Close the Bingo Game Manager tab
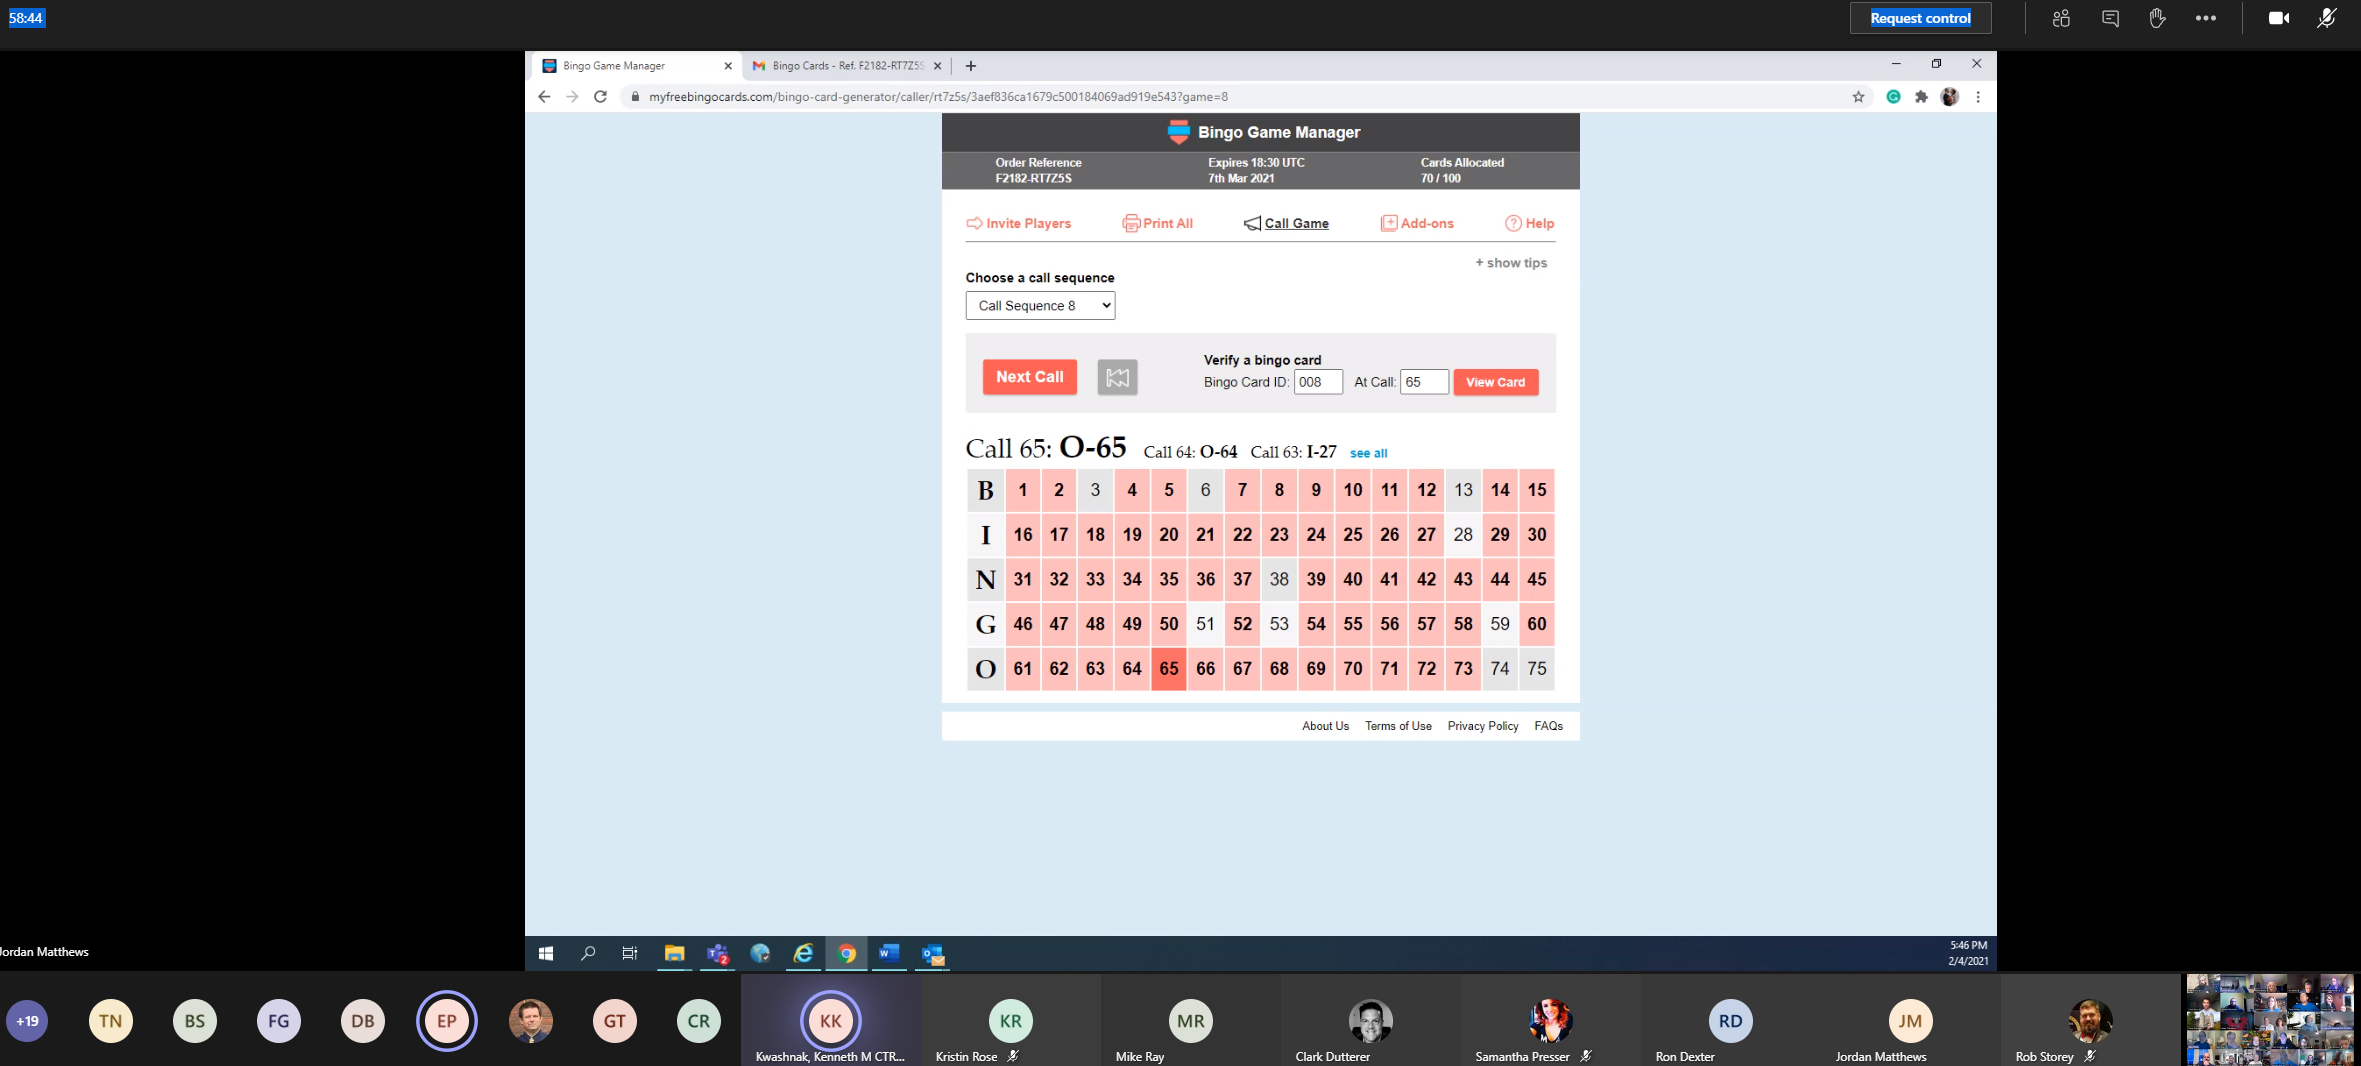Screen dimensions: 2361x1066 728,66
